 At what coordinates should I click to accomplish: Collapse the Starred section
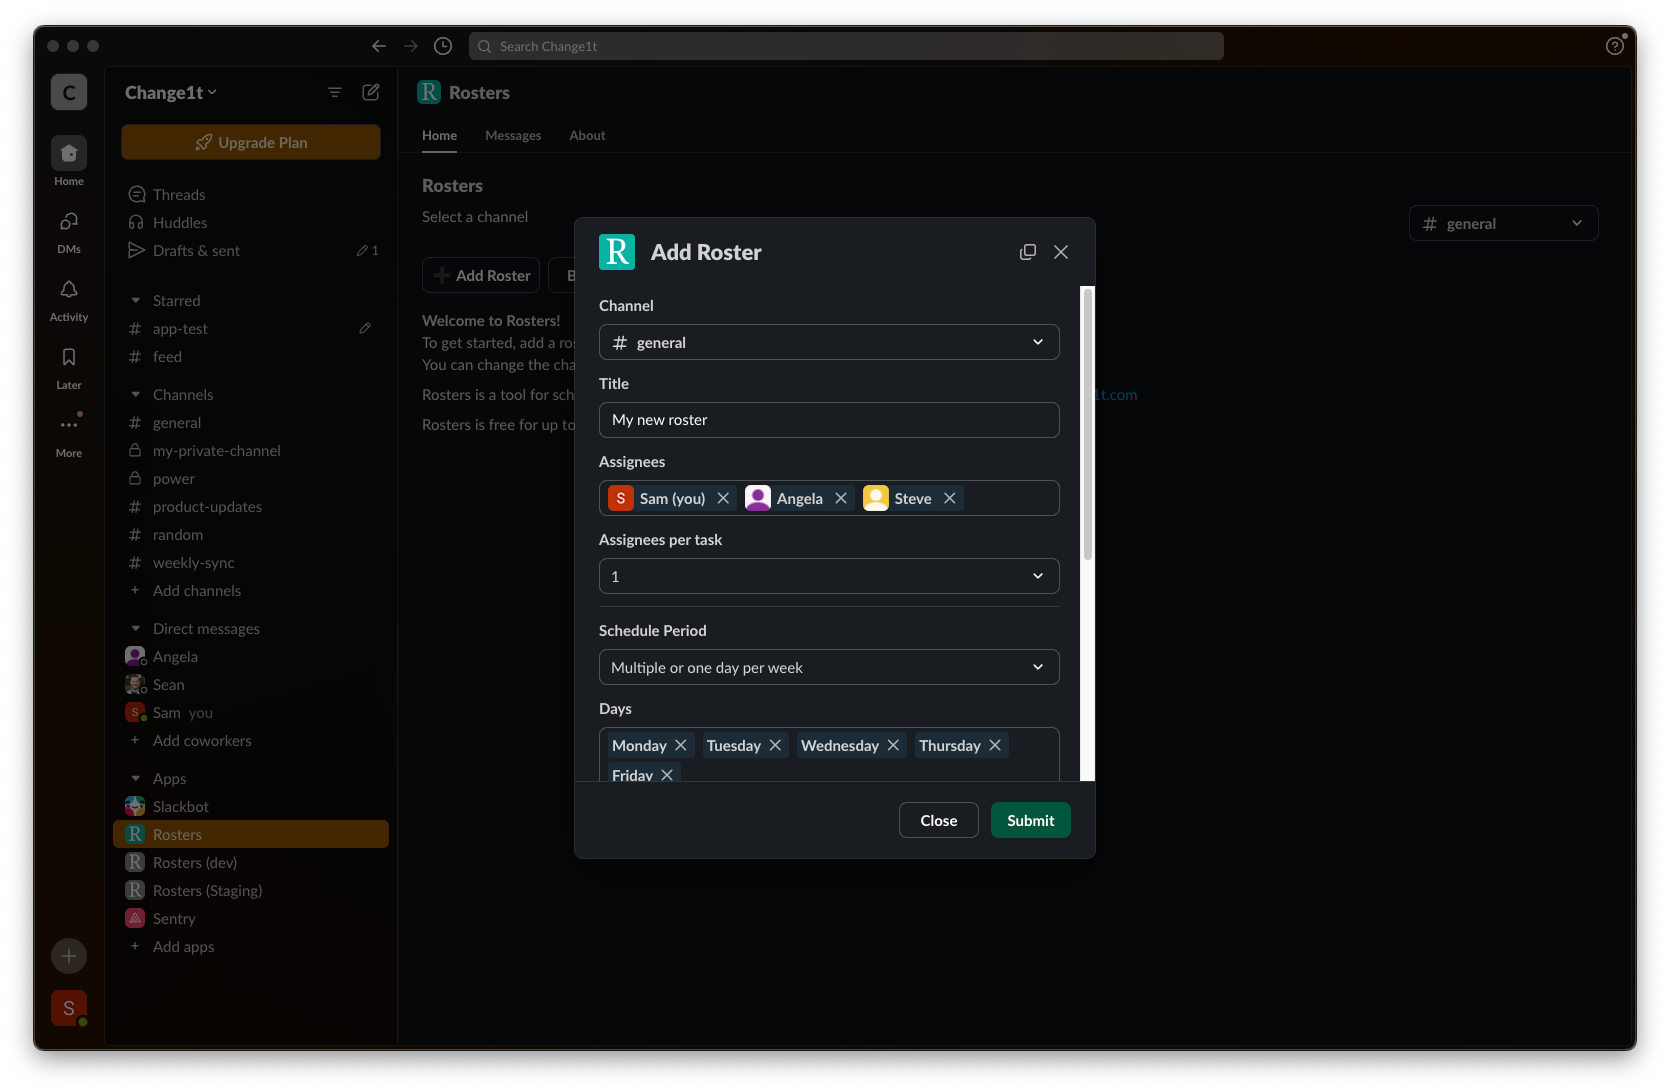click(136, 300)
